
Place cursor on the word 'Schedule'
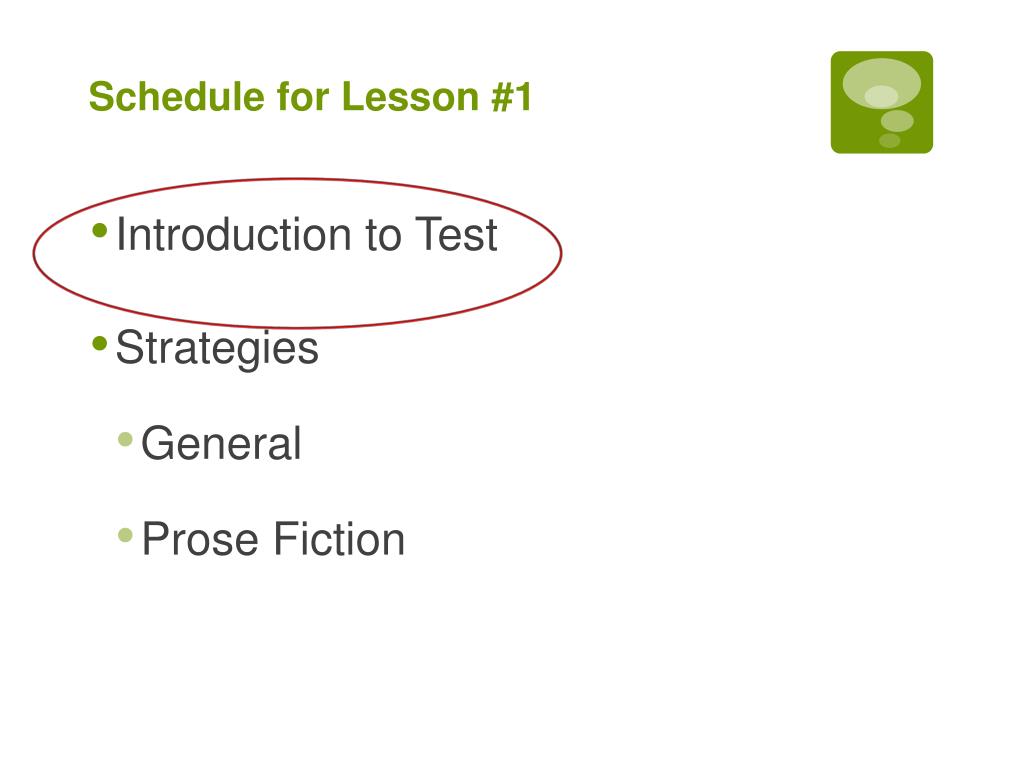click(x=177, y=97)
